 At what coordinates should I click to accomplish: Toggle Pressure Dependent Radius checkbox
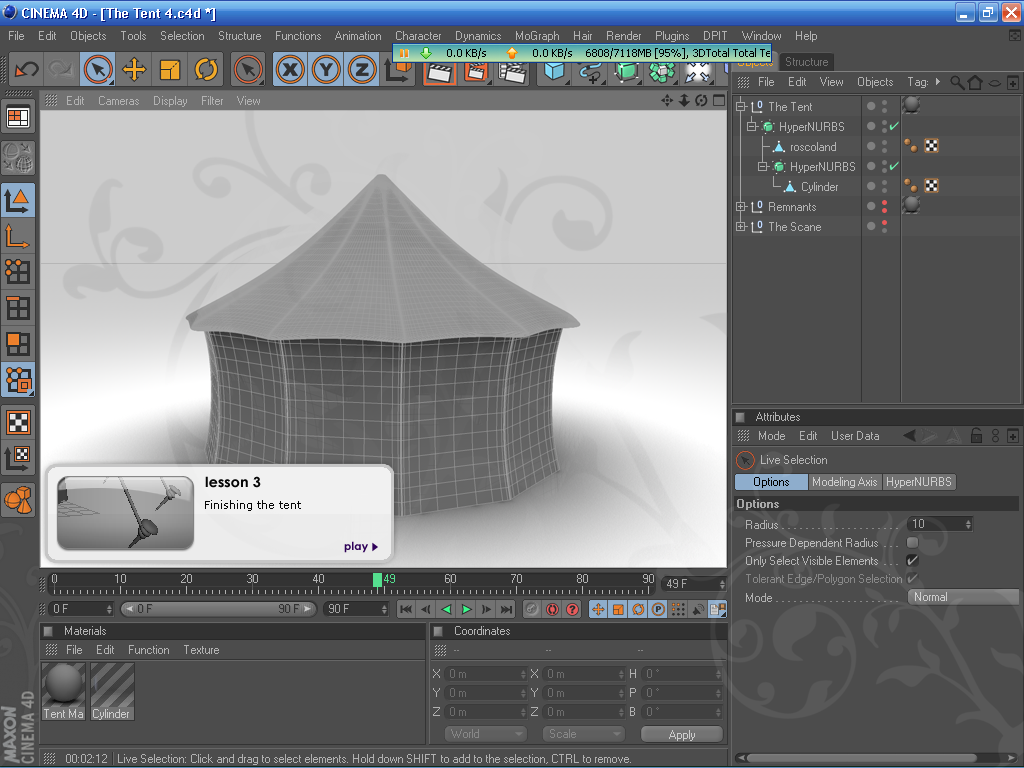[x=912, y=543]
